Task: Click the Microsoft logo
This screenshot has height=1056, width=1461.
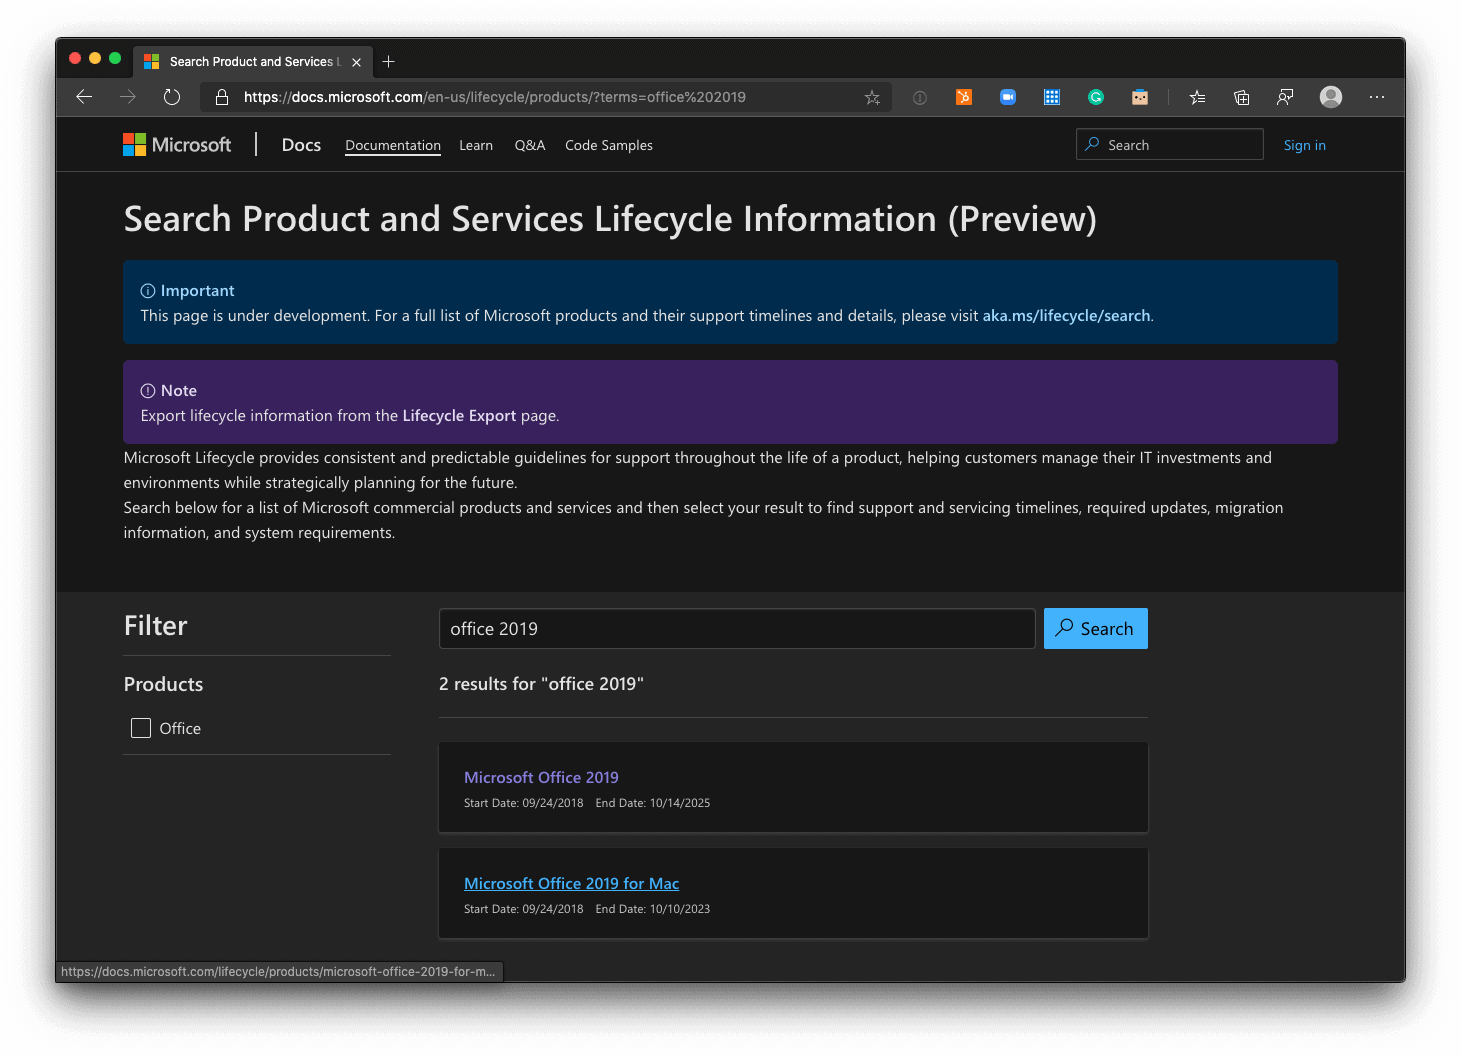Action: [177, 145]
